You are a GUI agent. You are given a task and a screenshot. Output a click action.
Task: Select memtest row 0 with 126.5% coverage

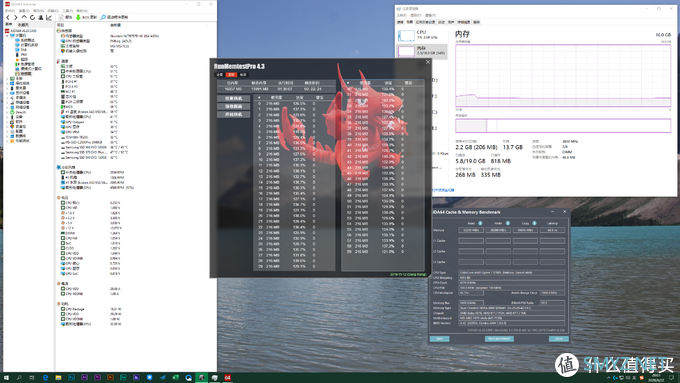pos(294,104)
